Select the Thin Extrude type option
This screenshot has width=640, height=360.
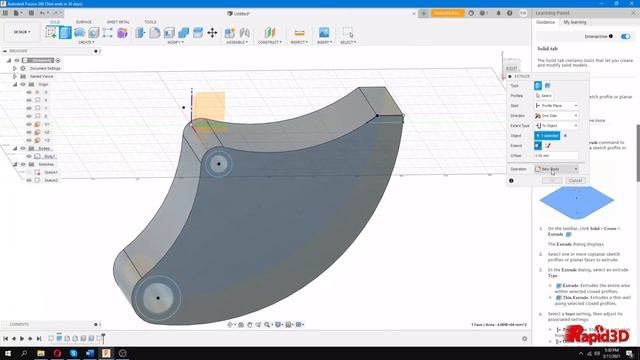click(x=548, y=85)
